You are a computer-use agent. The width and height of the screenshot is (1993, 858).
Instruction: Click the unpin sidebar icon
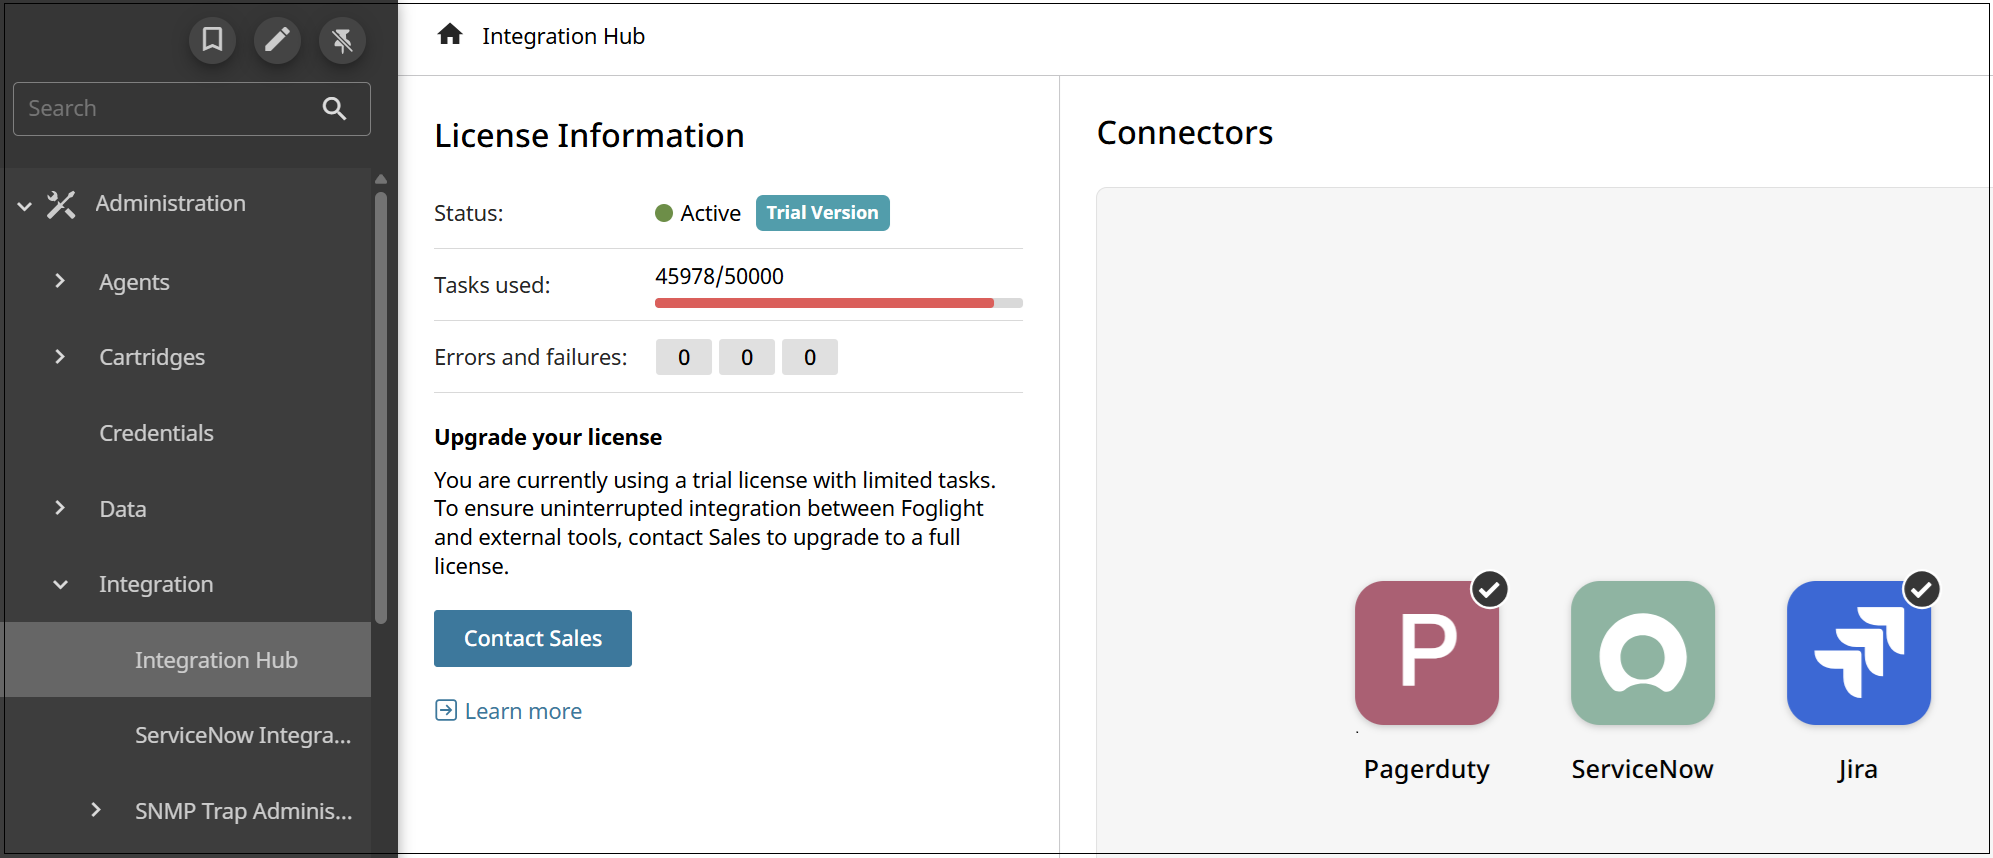point(342,40)
